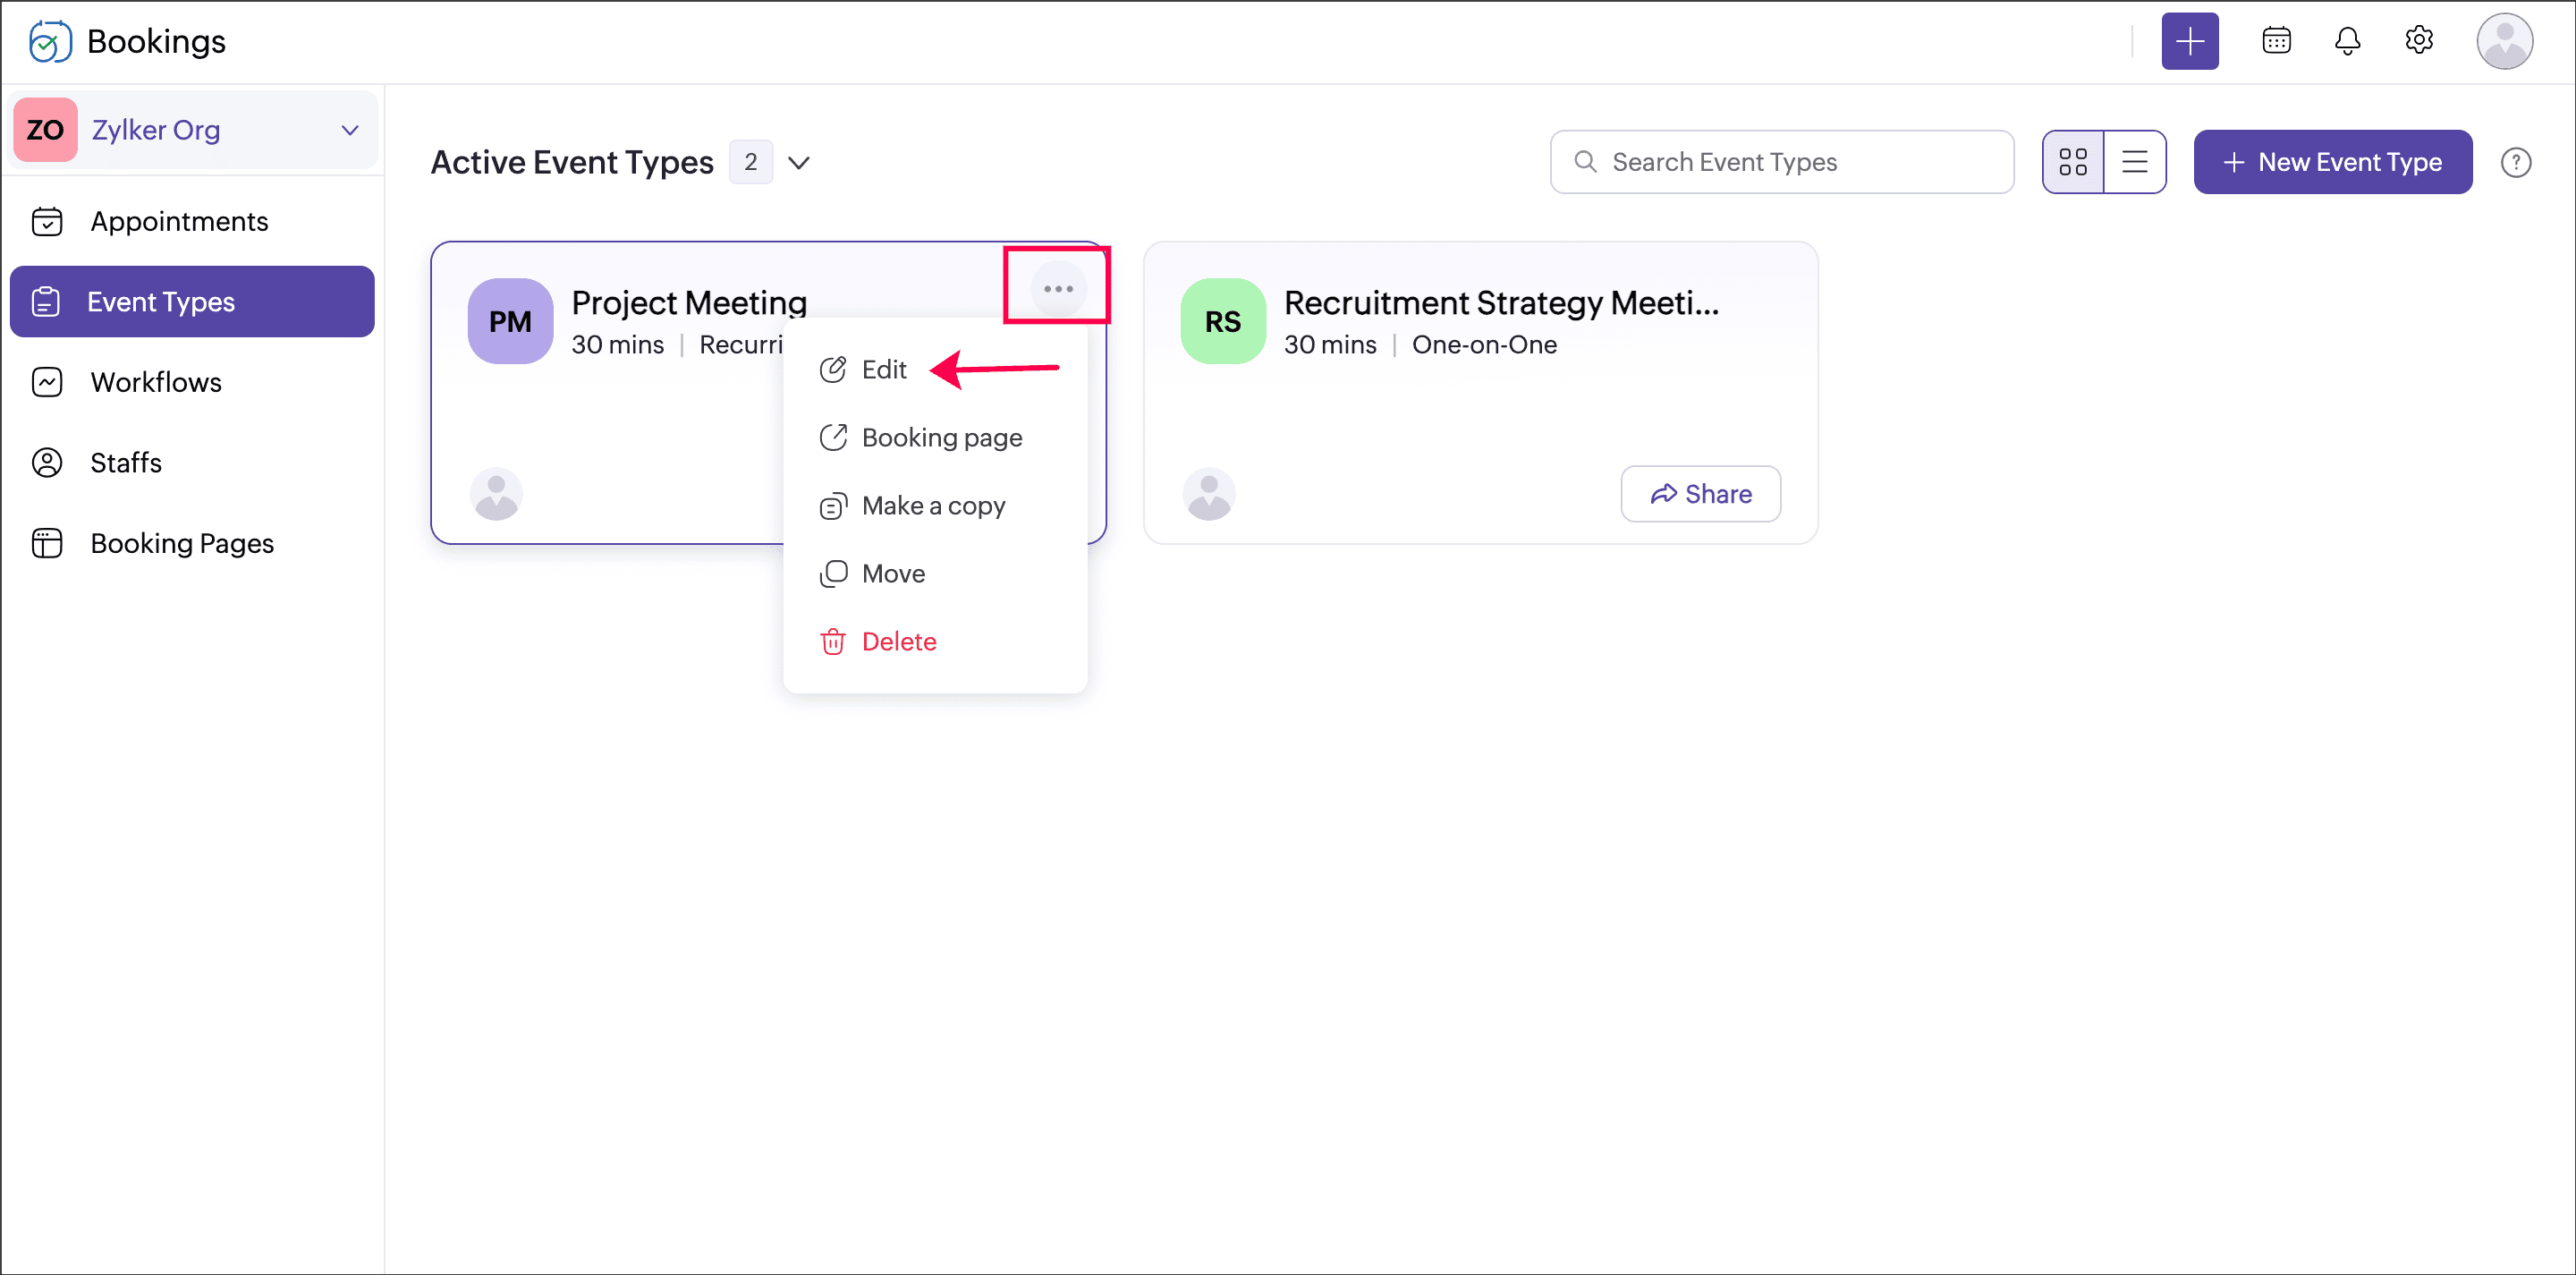Select Delete in the context menu
This screenshot has width=2576, height=1275.
click(x=898, y=642)
